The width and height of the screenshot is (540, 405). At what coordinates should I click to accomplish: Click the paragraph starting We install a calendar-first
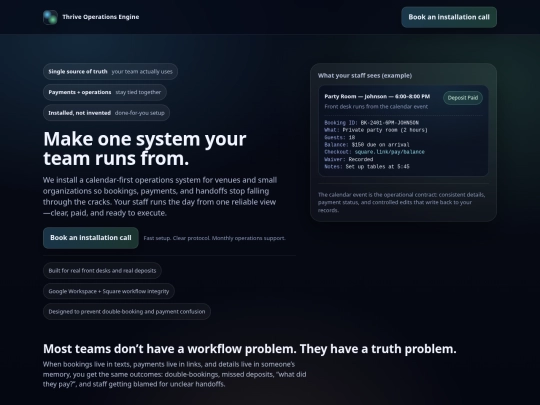160,196
